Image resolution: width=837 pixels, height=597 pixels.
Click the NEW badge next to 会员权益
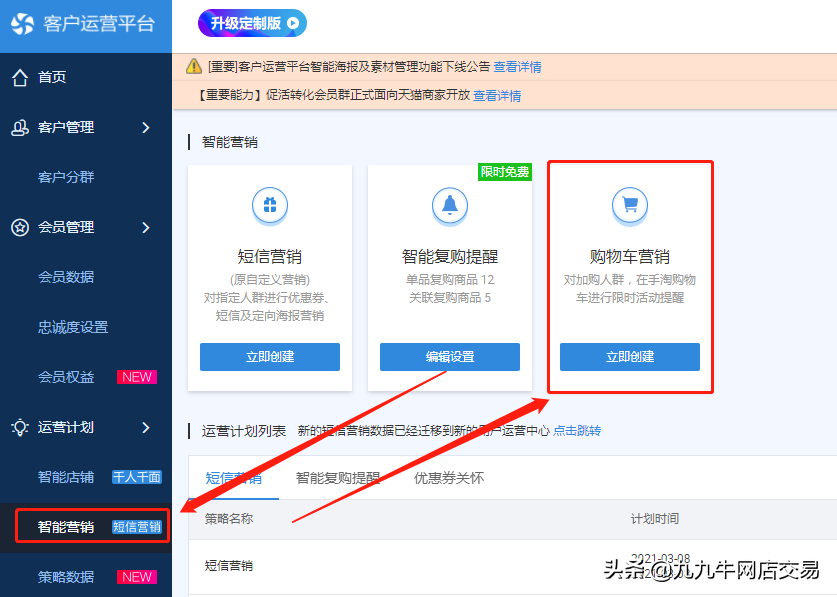[x=137, y=377]
